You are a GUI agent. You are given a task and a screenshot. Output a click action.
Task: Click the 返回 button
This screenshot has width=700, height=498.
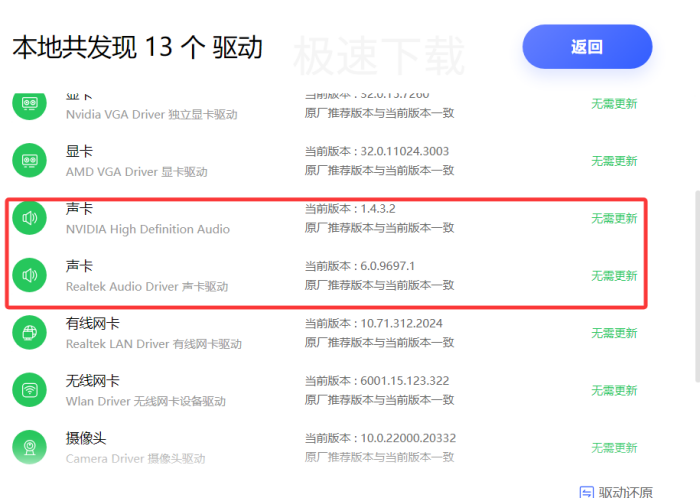[587, 47]
